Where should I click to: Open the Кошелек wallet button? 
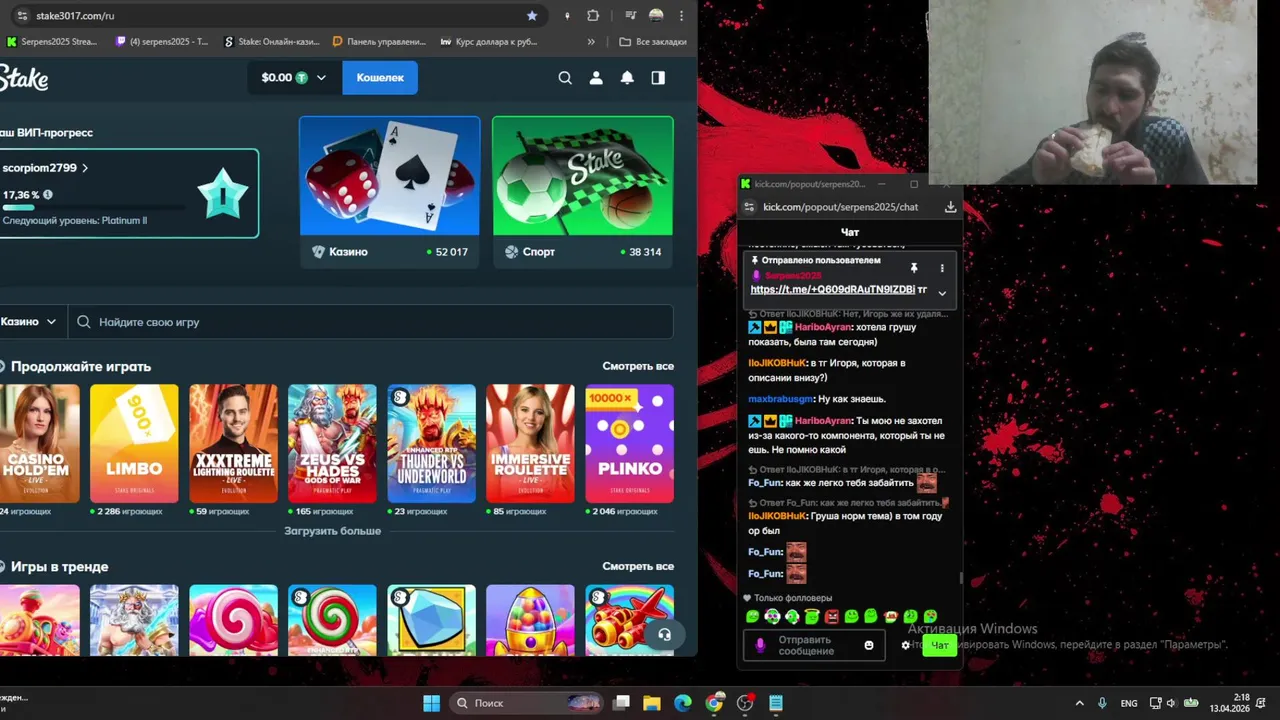pos(380,78)
